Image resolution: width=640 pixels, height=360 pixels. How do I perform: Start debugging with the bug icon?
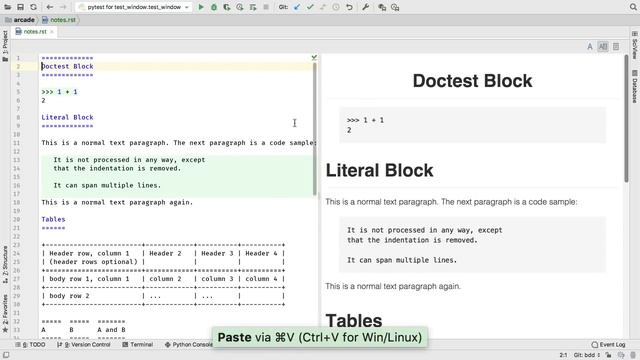pos(214,7)
